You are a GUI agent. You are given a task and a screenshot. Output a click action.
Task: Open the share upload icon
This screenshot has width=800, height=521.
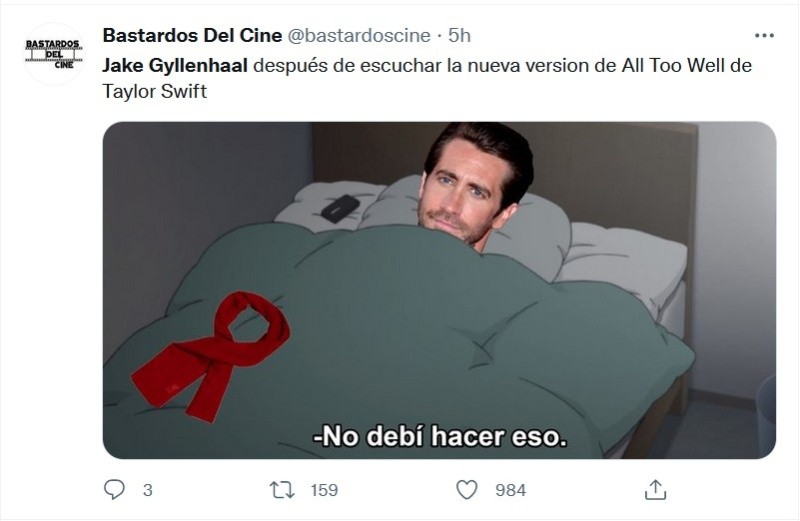click(x=655, y=490)
